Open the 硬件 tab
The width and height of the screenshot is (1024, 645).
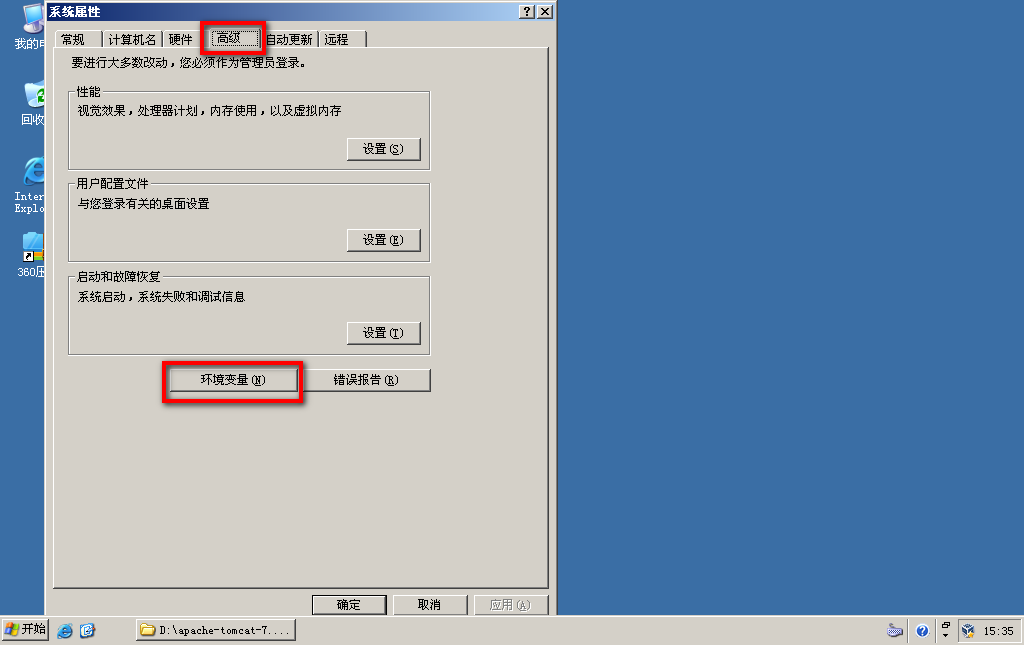coord(180,40)
